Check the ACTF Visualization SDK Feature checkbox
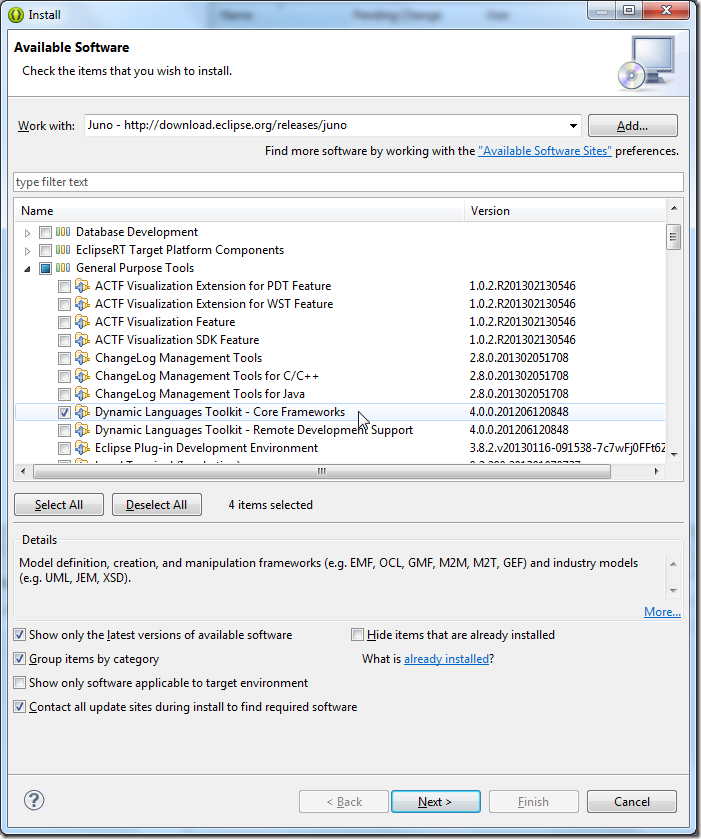The height and width of the screenshot is (839, 701). coord(64,341)
